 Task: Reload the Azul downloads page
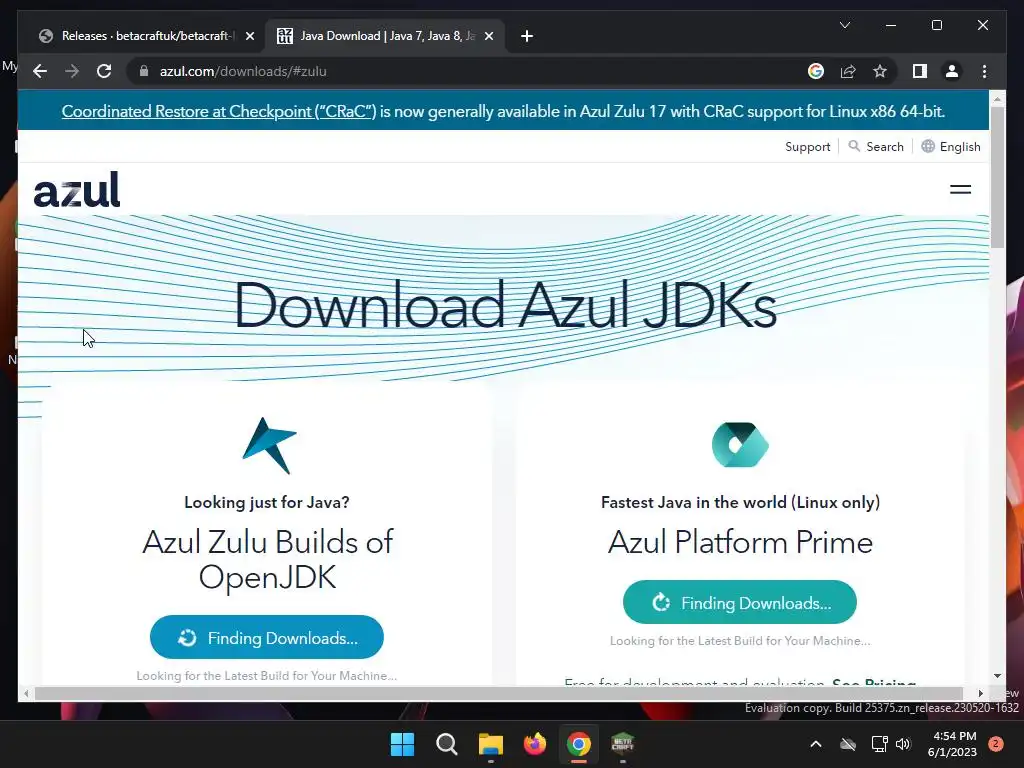click(104, 71)
